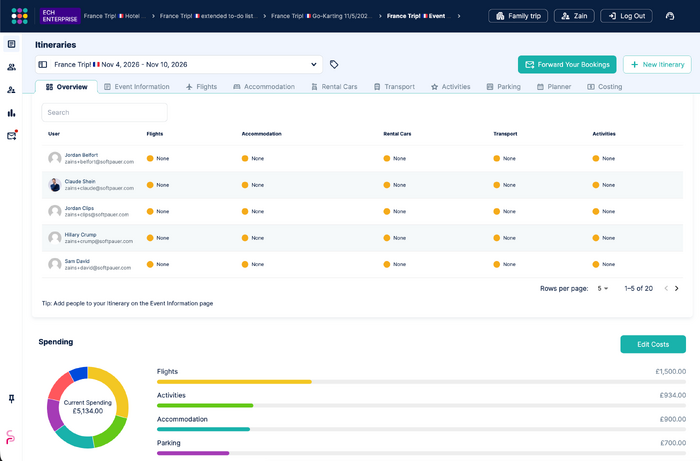The image size is (700, 461).
Task: Open France Trip extended to-do list breadcrumb
Action: 208,16
